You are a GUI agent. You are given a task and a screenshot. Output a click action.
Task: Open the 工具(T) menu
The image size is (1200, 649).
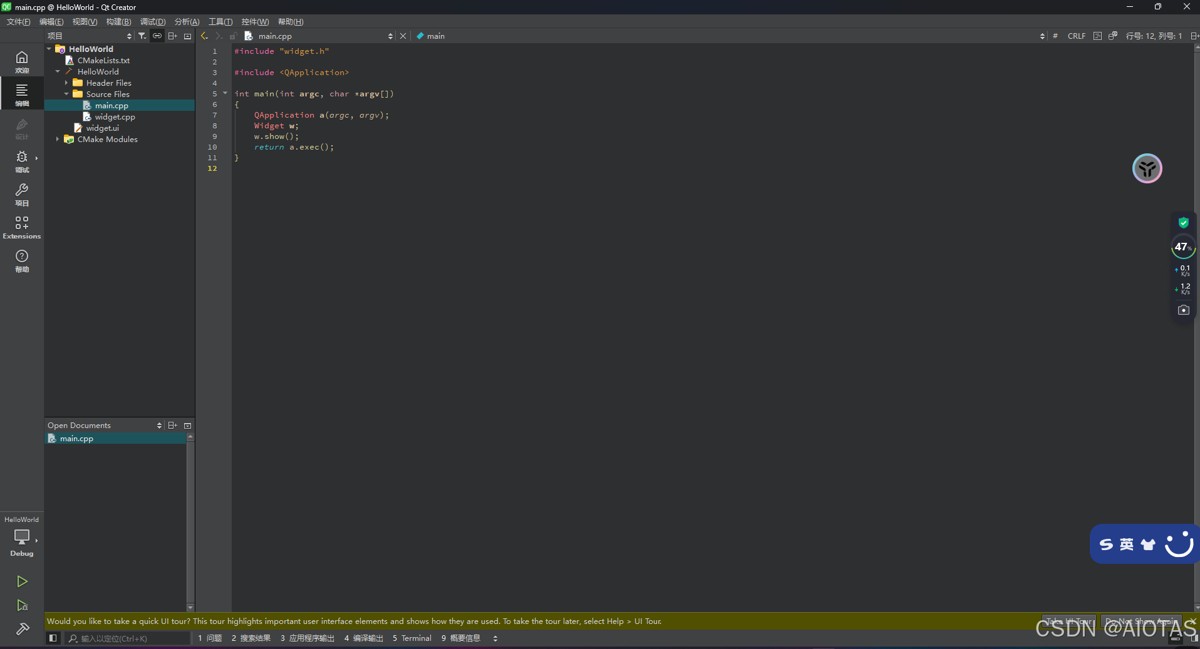tap(220, 21)
